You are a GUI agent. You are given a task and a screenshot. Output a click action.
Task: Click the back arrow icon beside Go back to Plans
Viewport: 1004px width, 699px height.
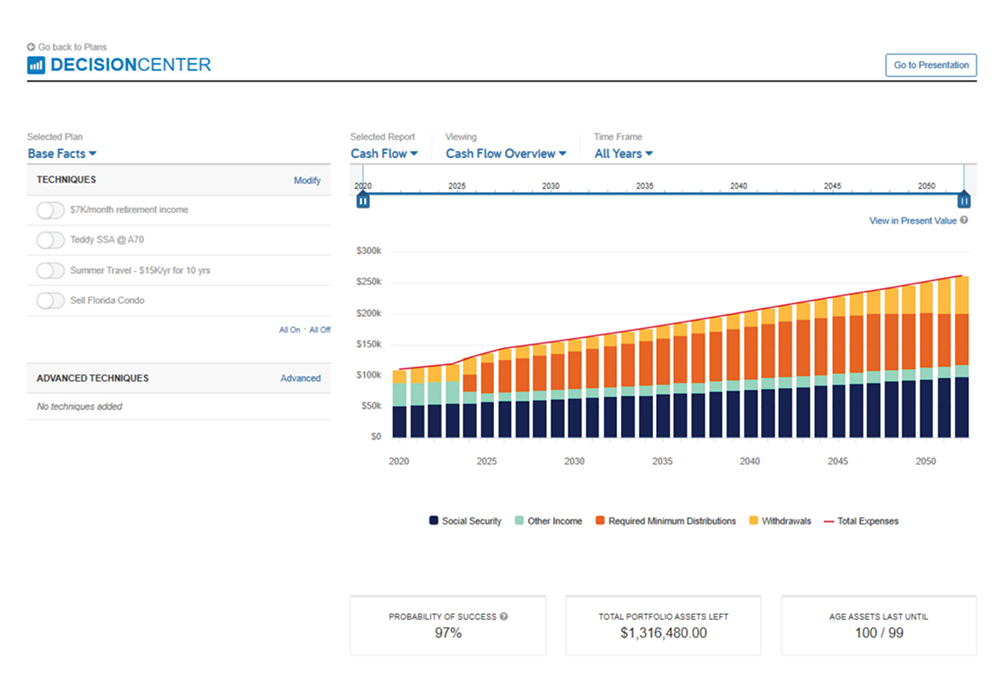click(x=31, y=47)
